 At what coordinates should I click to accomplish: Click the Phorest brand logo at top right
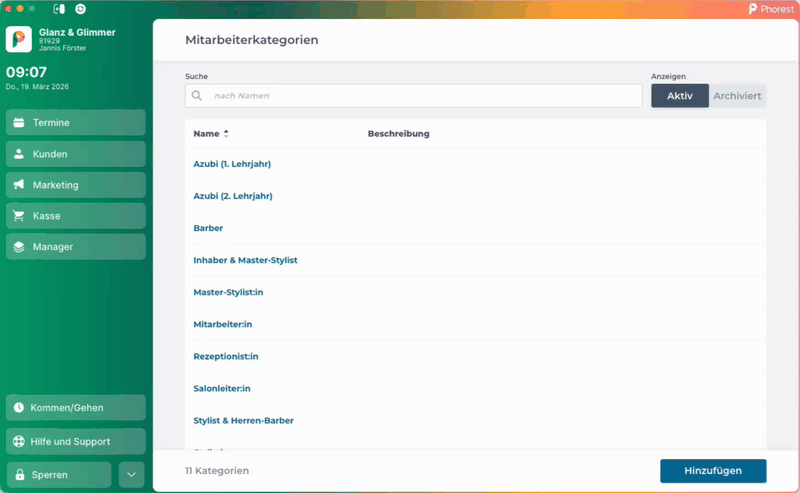(x=771, y=9)
